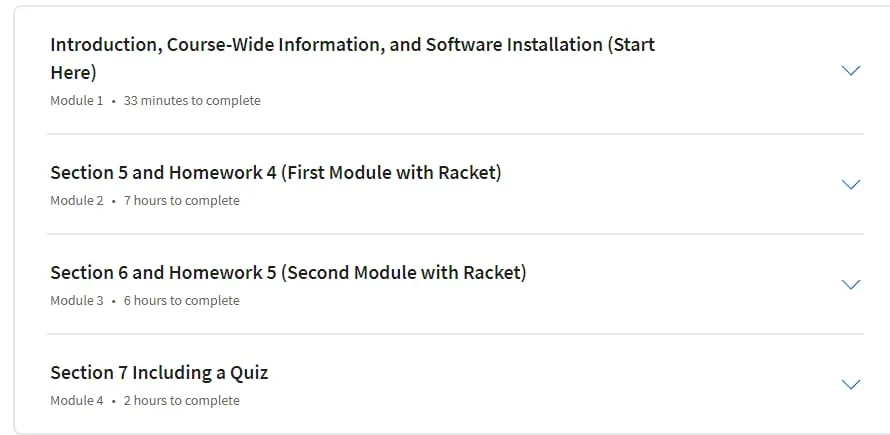Open the Section 6 and Homework 5 title
This screenshot has width=890, height=435.
point(288,273)
